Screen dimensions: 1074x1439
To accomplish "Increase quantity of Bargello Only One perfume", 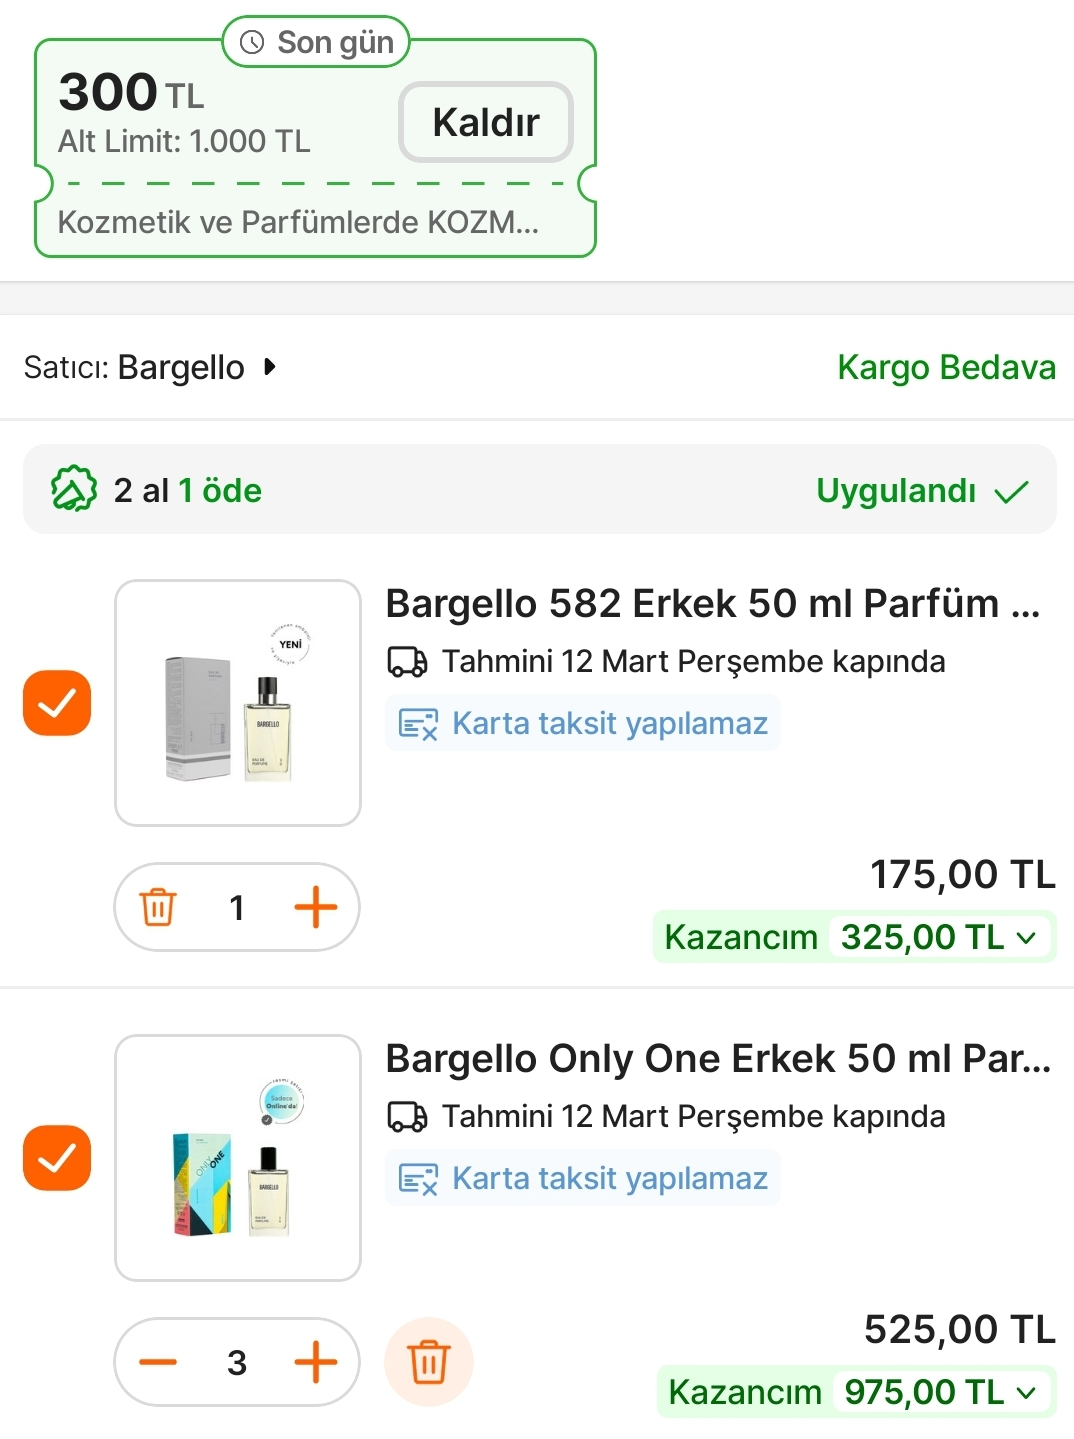I will point(316,1362).
